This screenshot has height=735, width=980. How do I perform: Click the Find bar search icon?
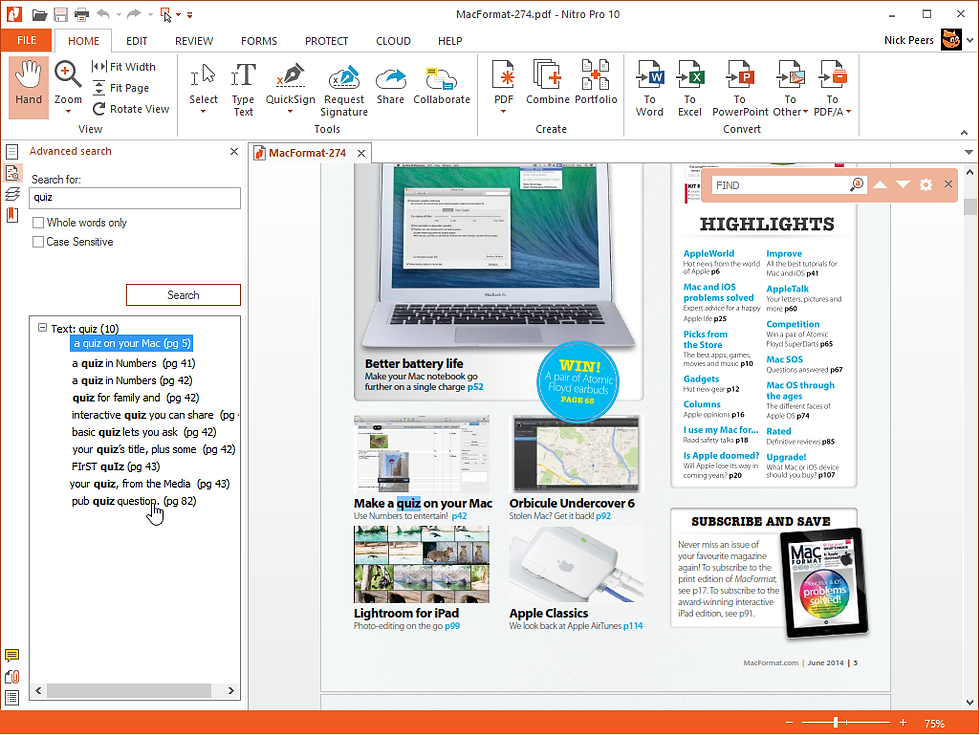(x=856, y=184)
